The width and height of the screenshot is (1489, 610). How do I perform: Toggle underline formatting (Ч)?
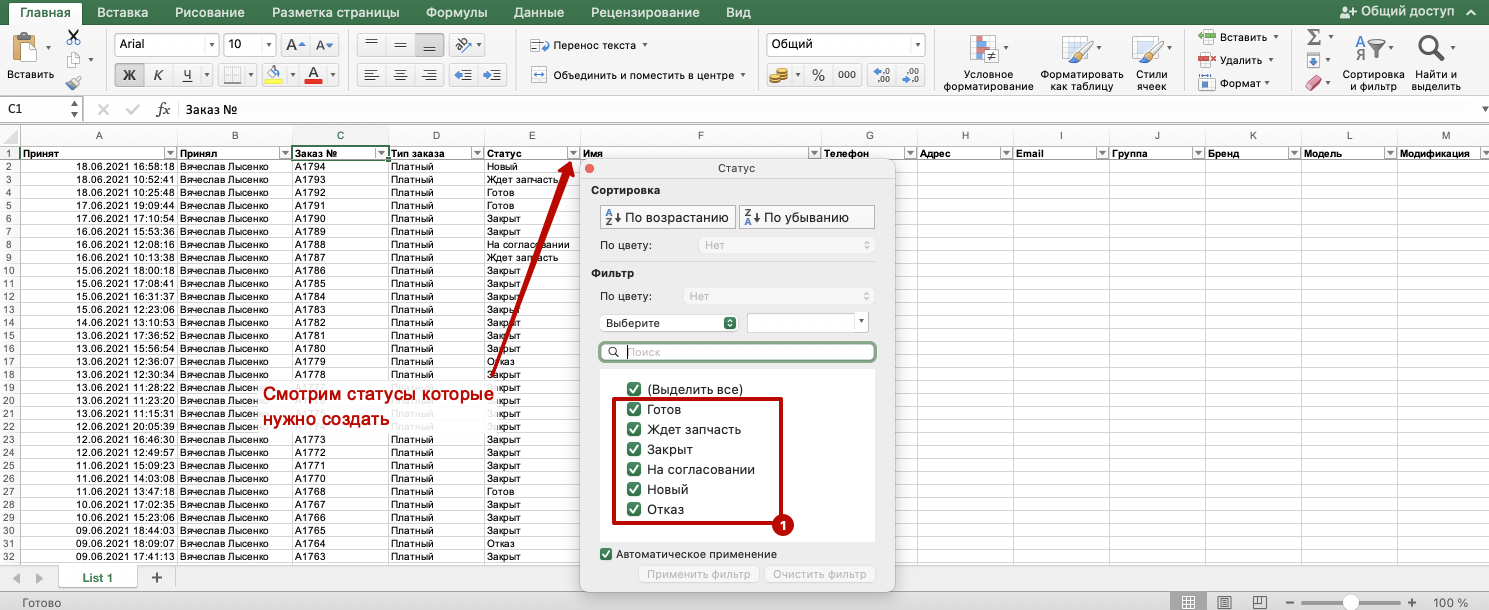[187, 75]
